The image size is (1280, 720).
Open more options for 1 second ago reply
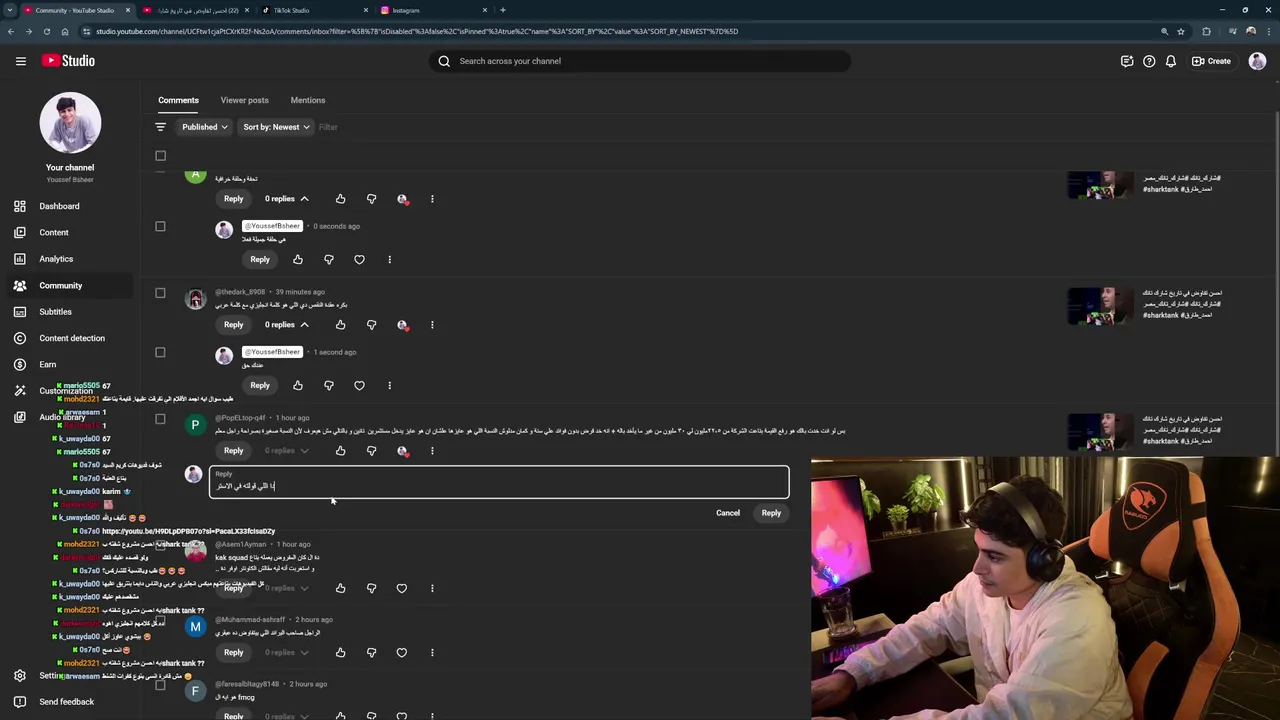point(389,385)
